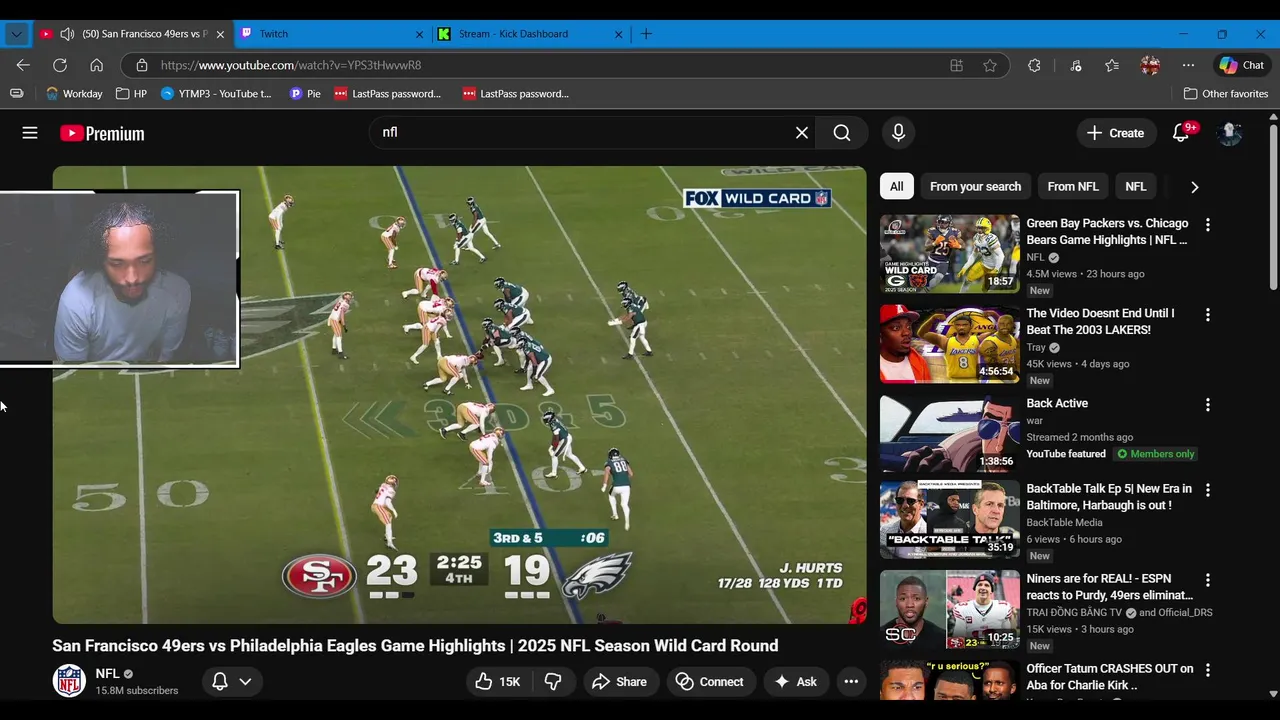Image resolution: width=1280 pixels, height=720 pixels.
Task: Open options for Officer Tatum video
Action: [1207, 670]
